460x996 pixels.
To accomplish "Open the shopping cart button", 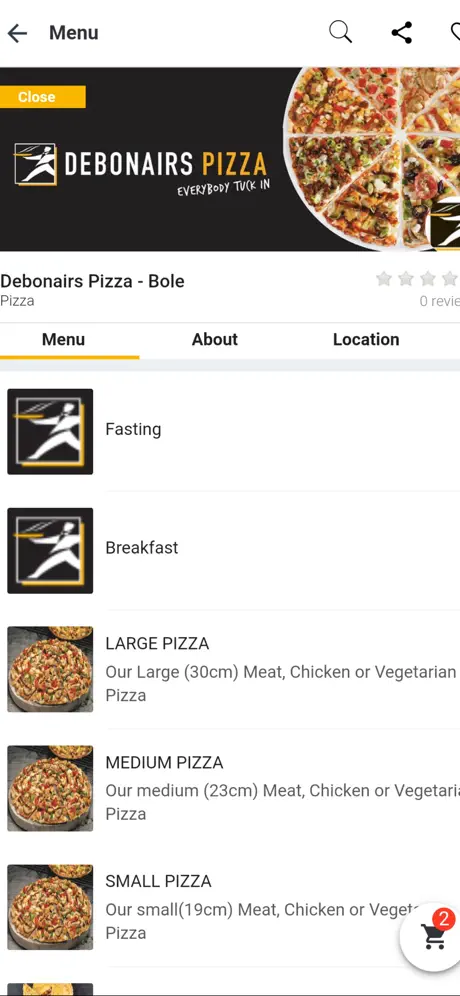I will [x=433, y=936].
